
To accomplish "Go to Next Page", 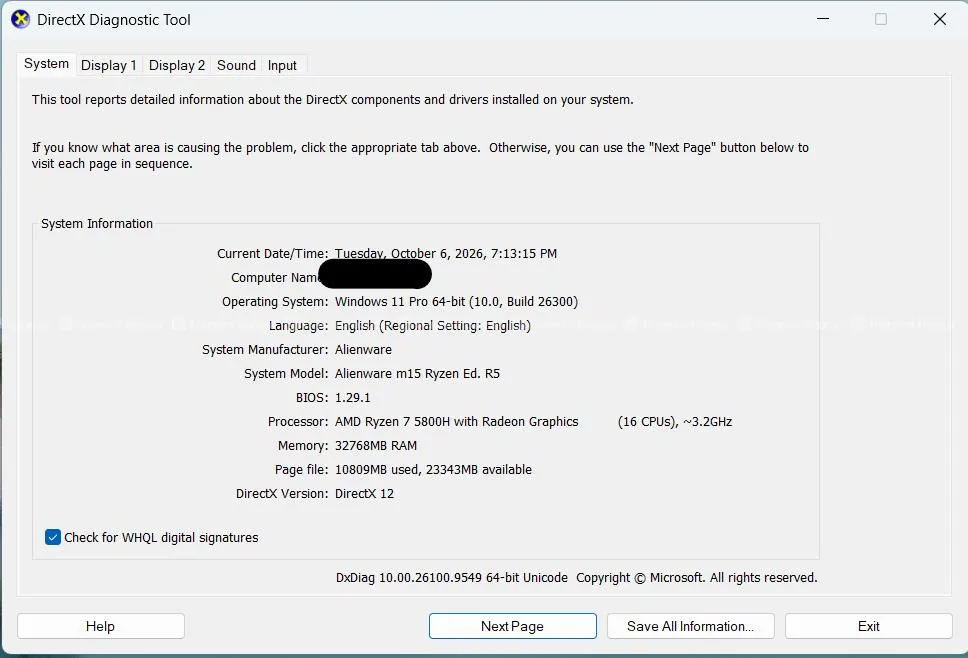I will 512,626.
